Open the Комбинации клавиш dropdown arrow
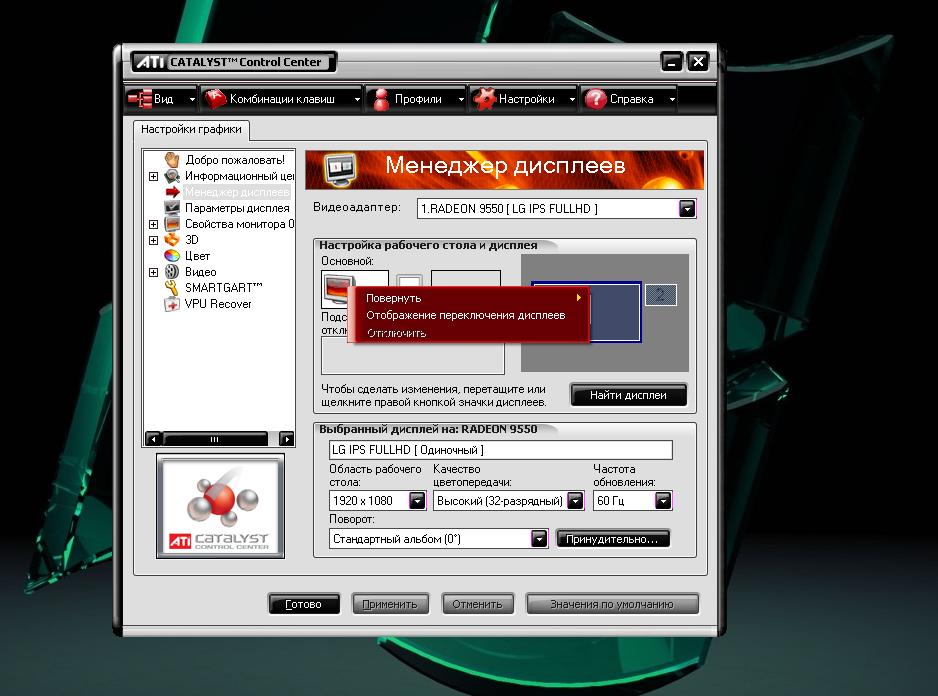The width and height of the screenshot is (938, 696). (x=357, y=99)
